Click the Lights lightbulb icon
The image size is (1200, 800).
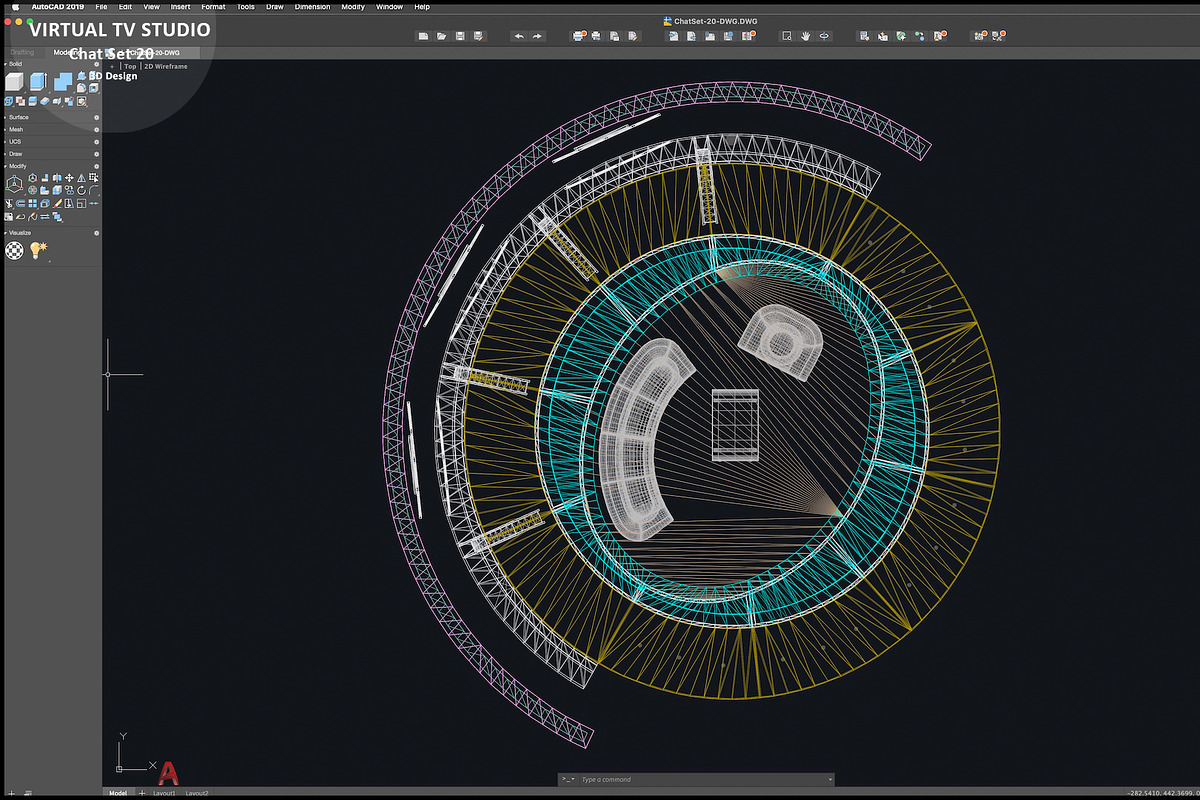point(38,250)
